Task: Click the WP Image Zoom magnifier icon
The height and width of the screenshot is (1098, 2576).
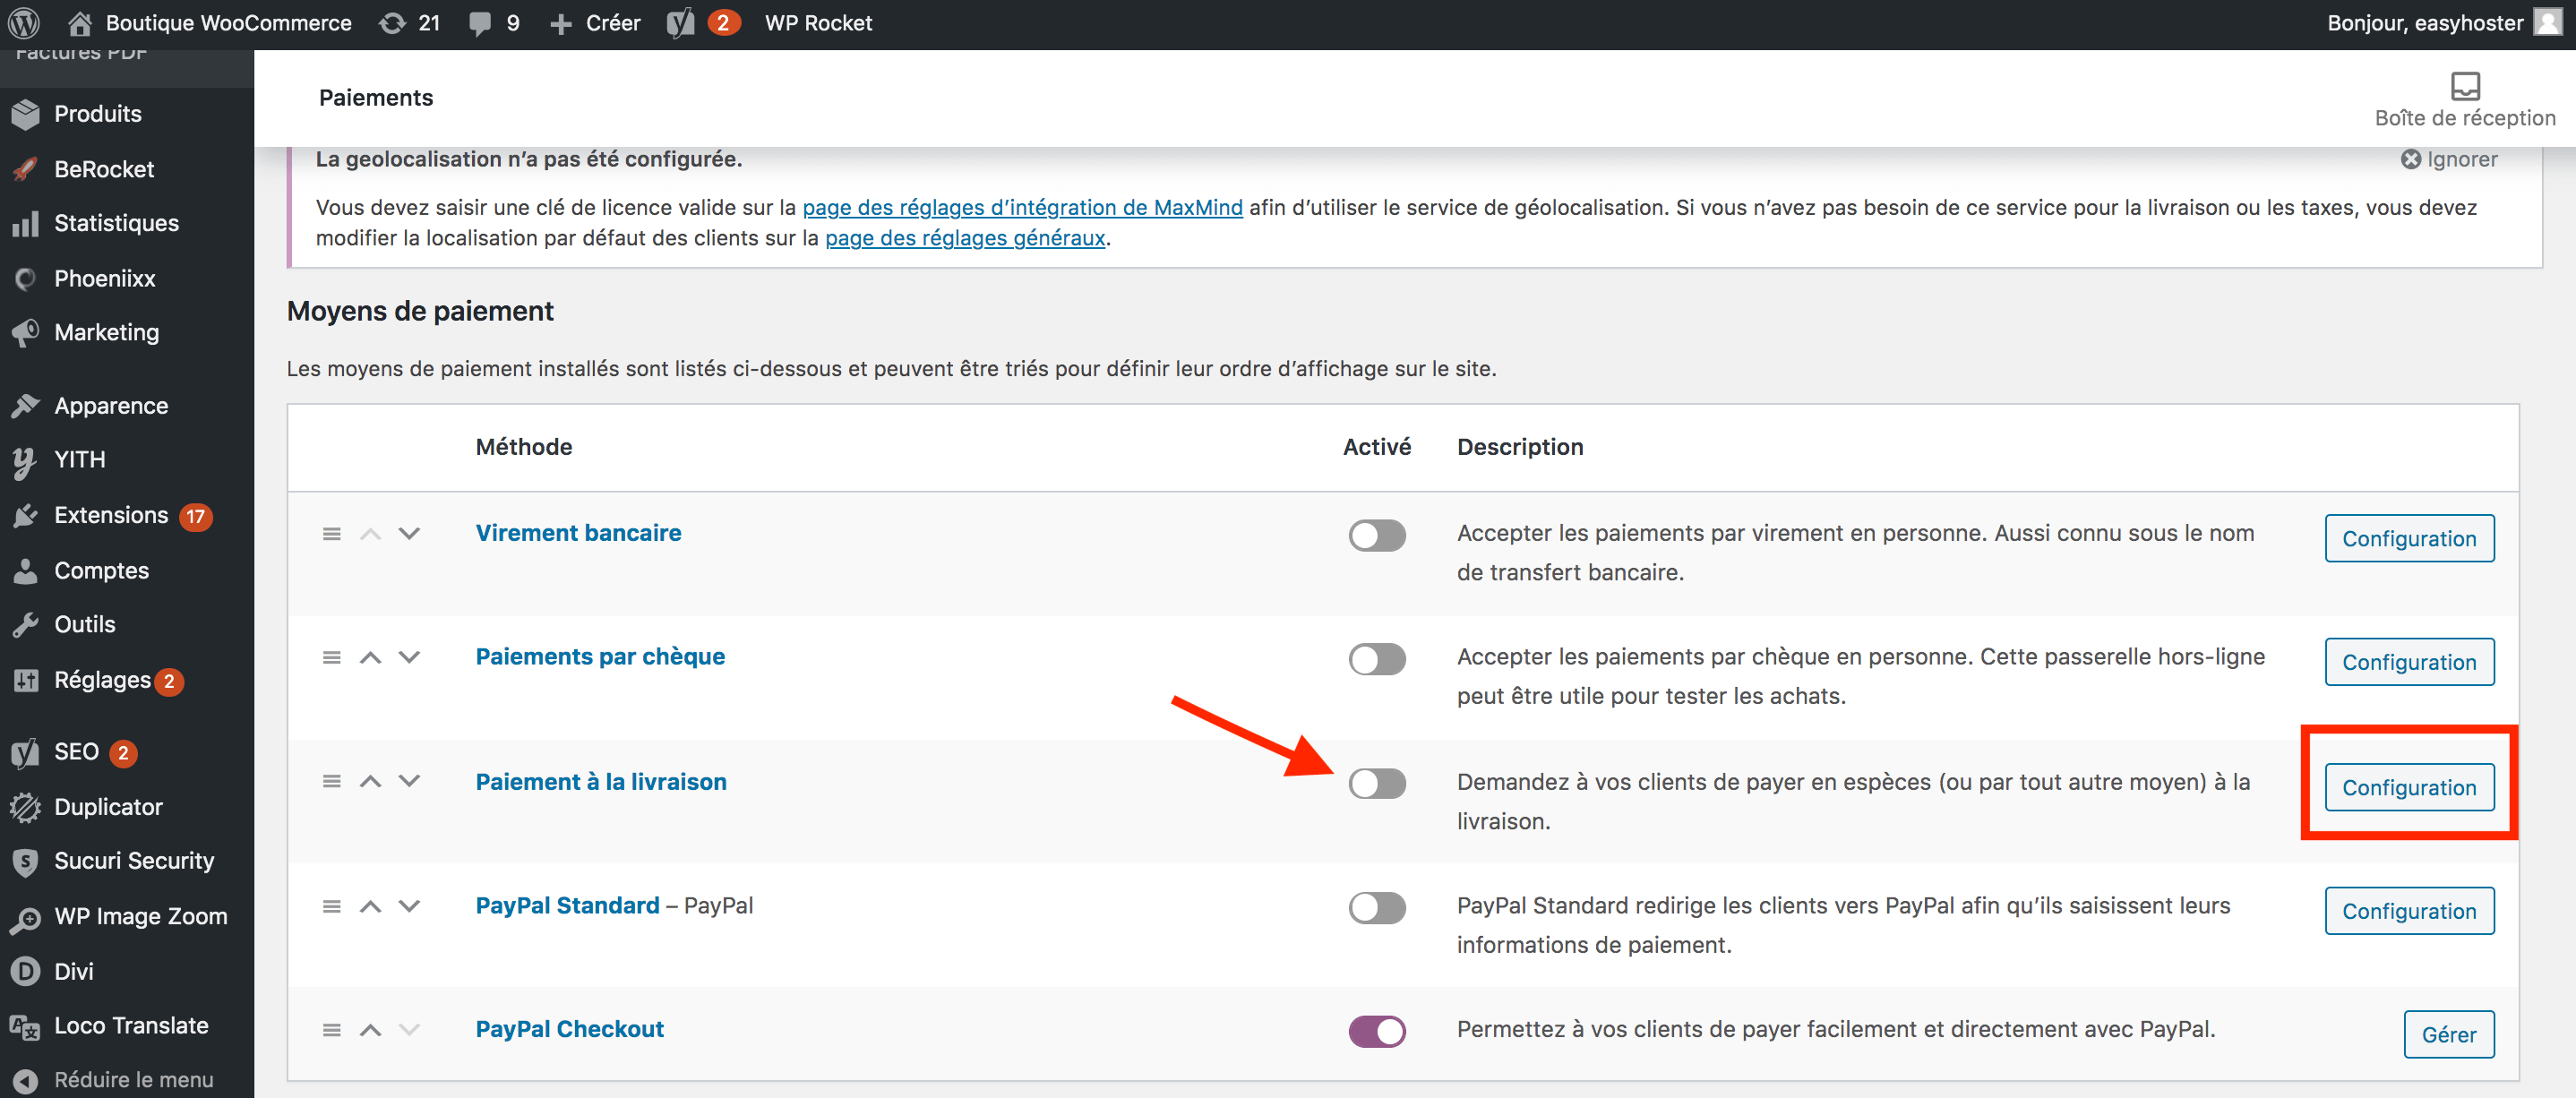Action: 26,918
